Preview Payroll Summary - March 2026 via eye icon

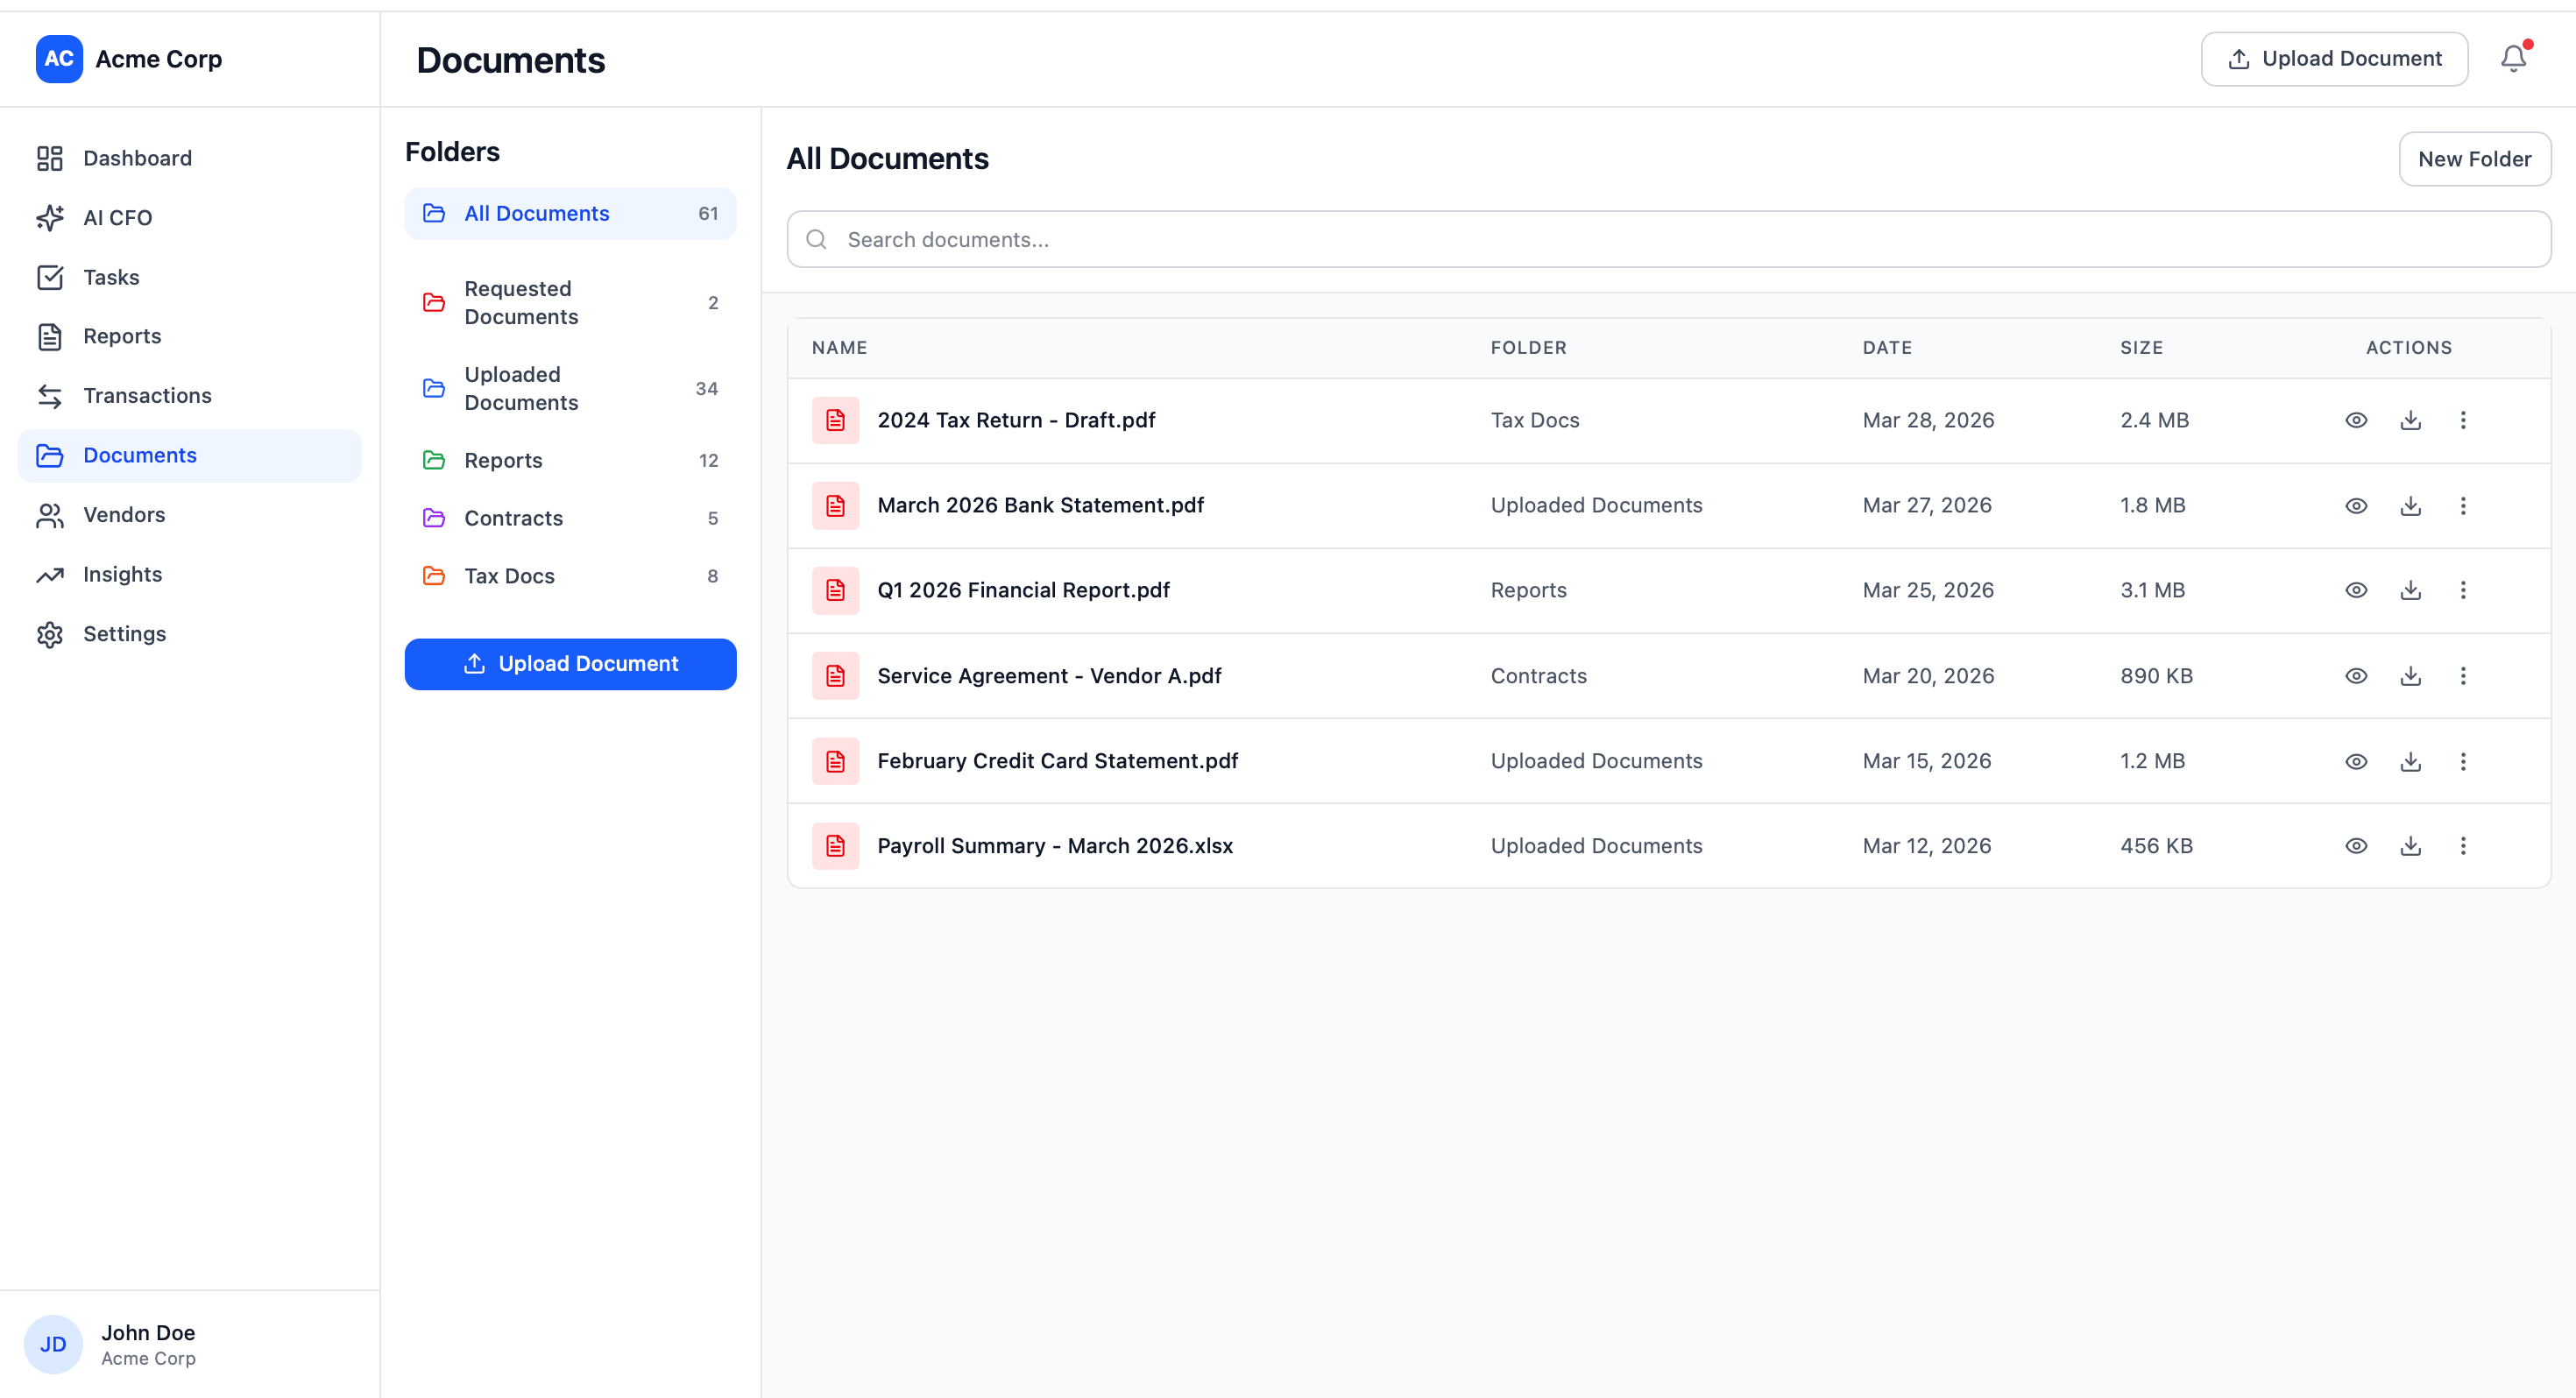coord(2356,846)
